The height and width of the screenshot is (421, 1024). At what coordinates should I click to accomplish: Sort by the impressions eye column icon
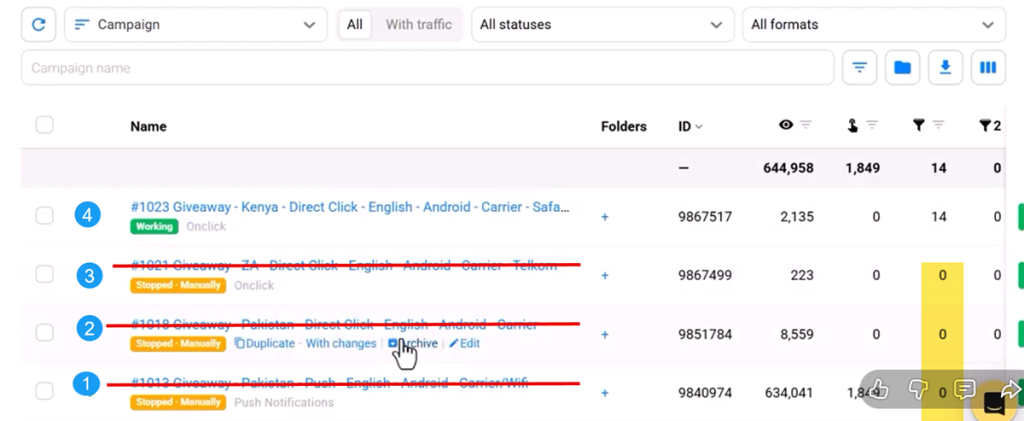786,125
